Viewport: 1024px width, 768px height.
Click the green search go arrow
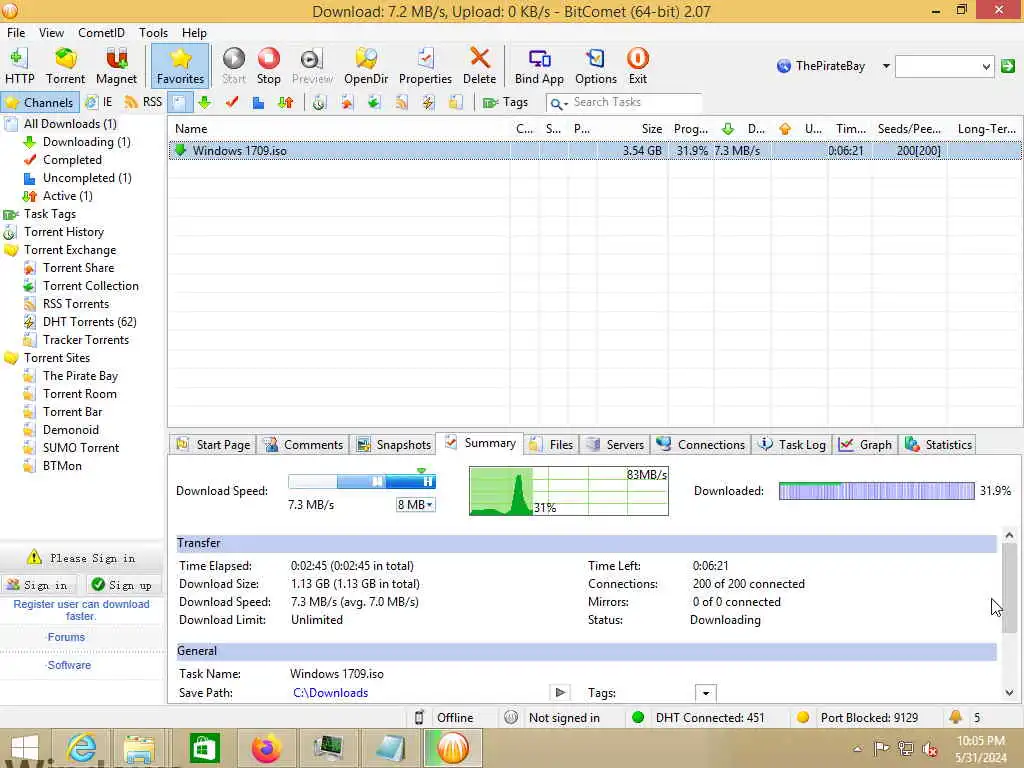(1008, 66)
